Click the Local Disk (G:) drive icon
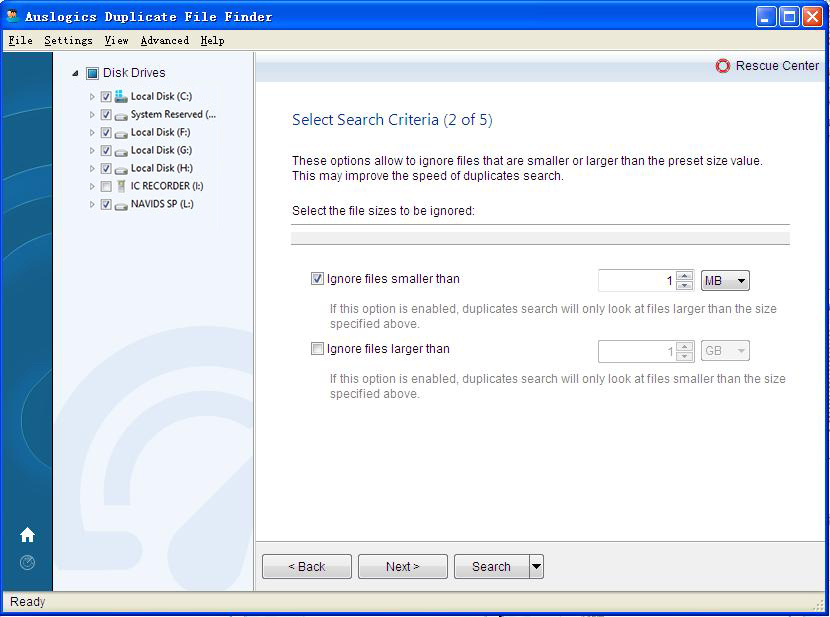The height and width of the screenshot is (617, 830). (121, 151)
